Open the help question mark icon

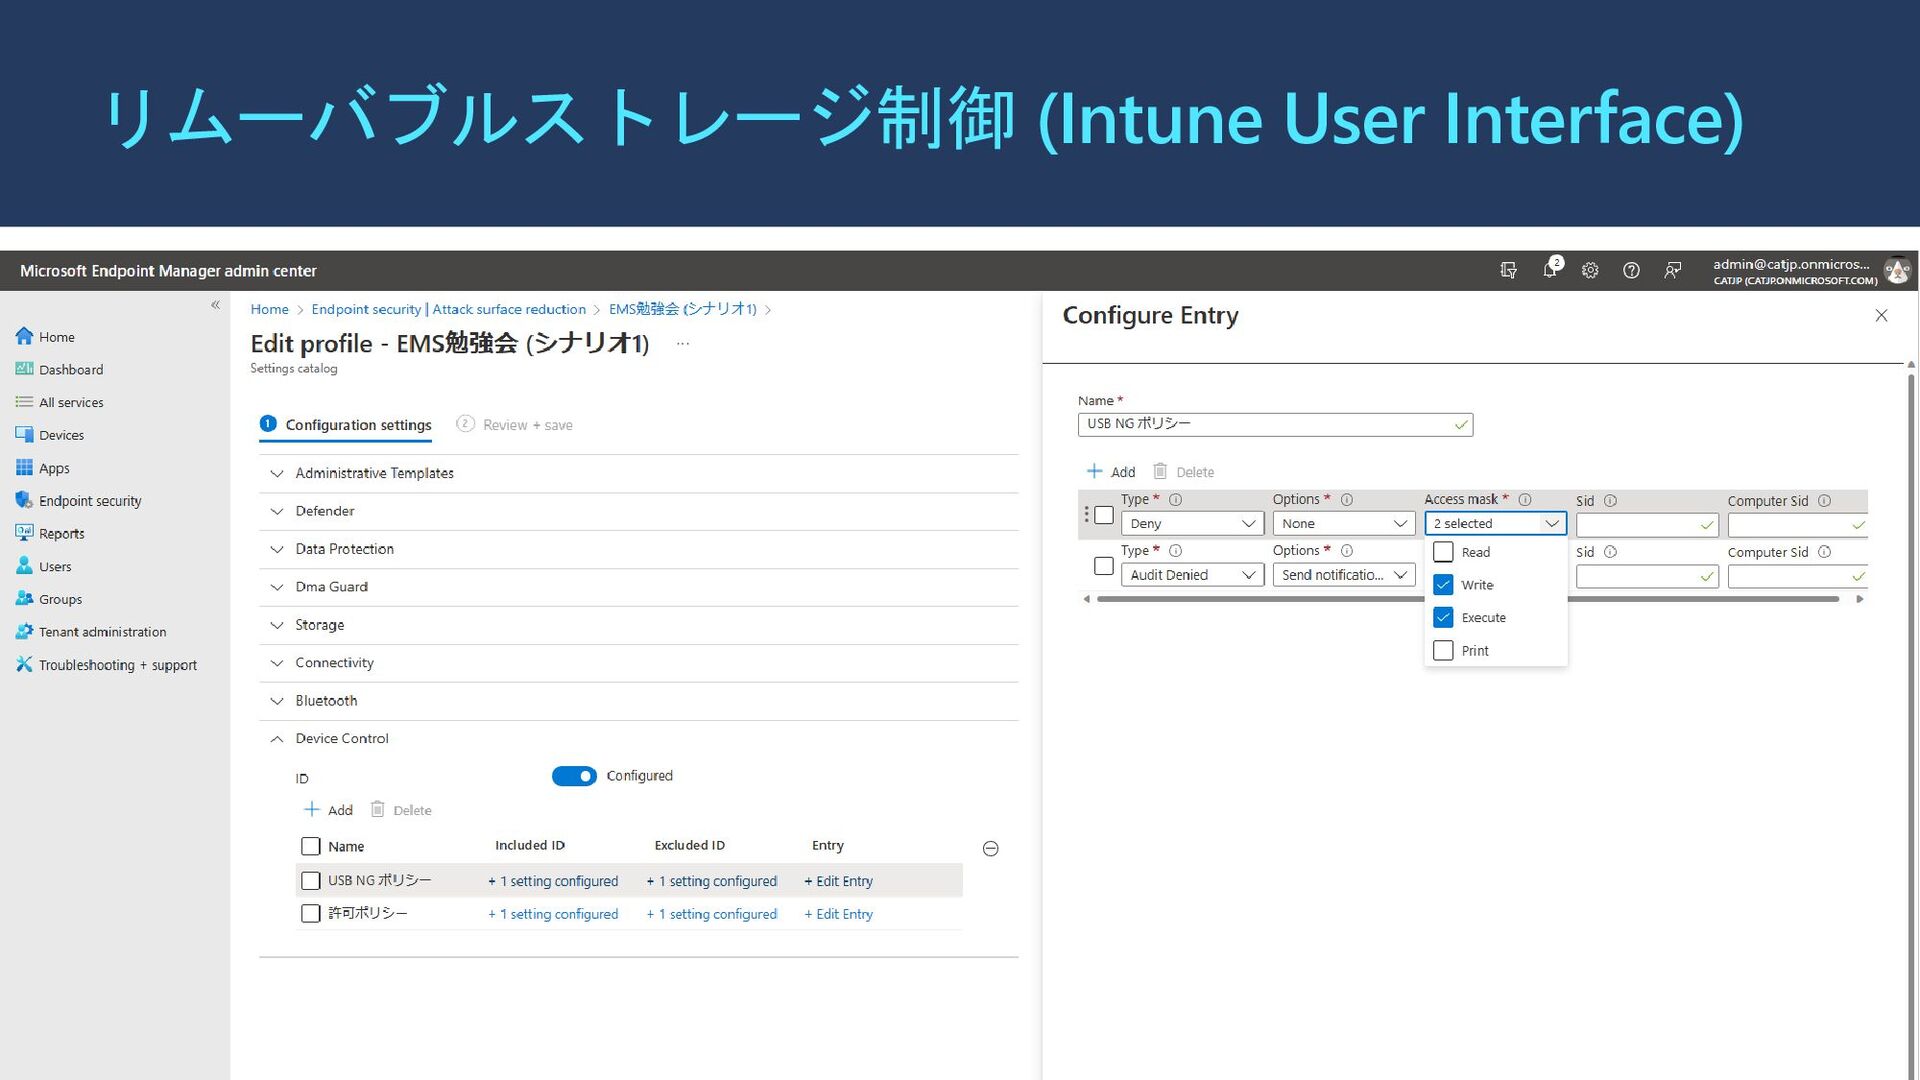tap(1631, 270)
